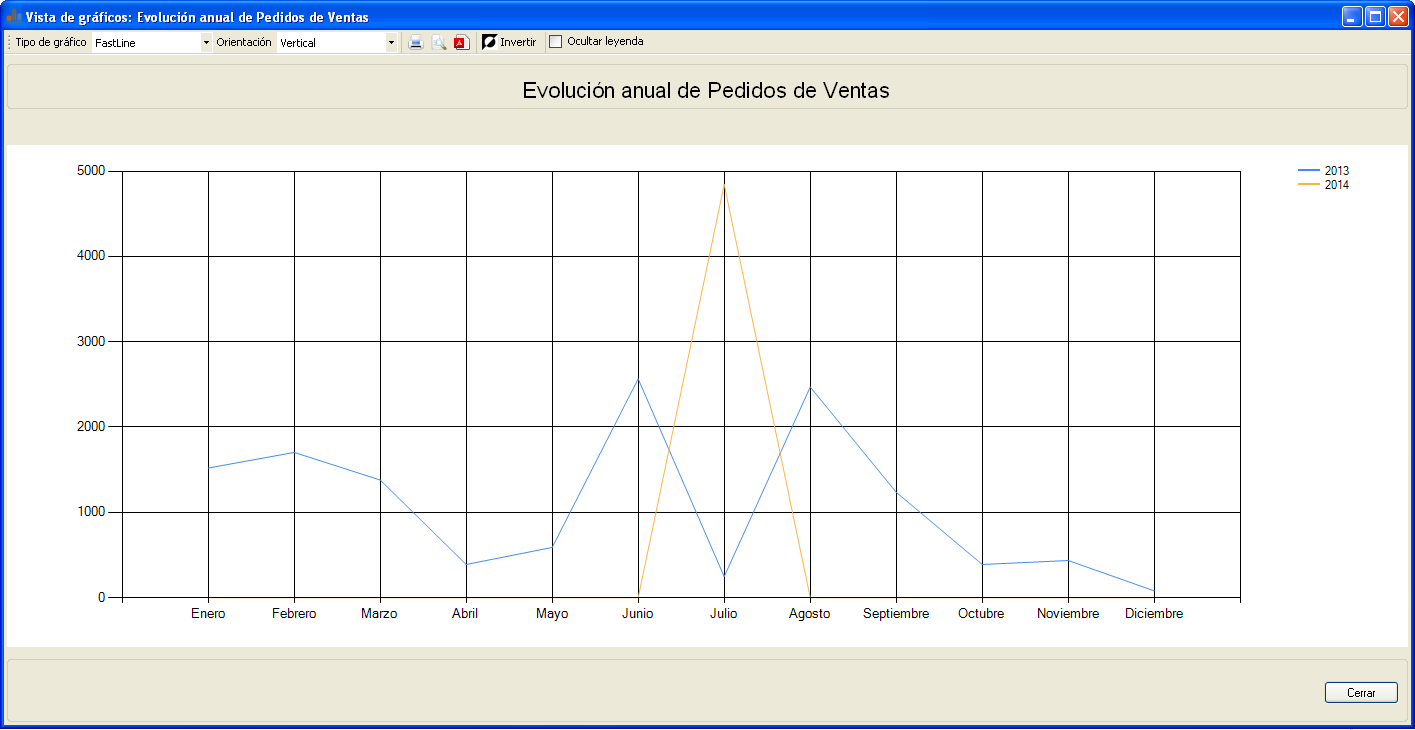Click the printer icon in the toolbar
This screenshot has height=730, width=1415.
click(x=416, y=42)
